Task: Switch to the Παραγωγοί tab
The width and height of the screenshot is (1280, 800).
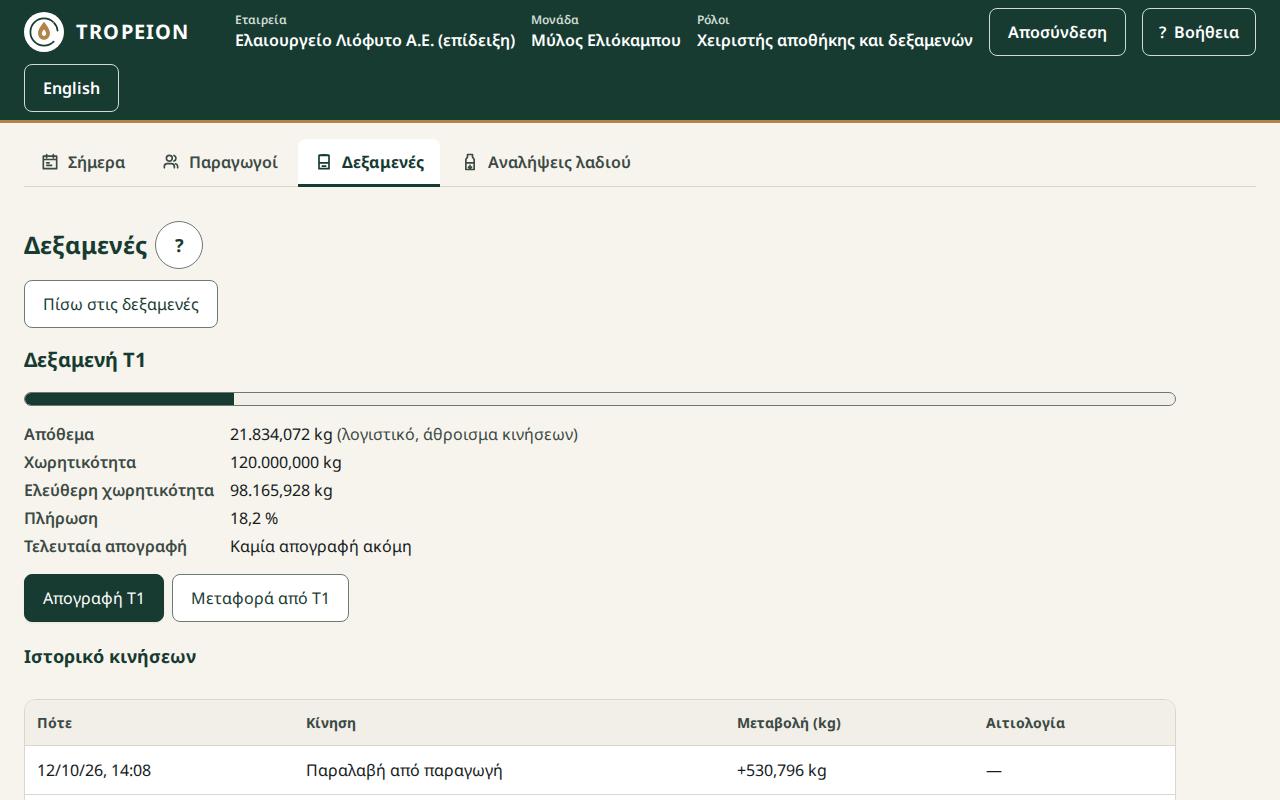Action: pos(220,162)
